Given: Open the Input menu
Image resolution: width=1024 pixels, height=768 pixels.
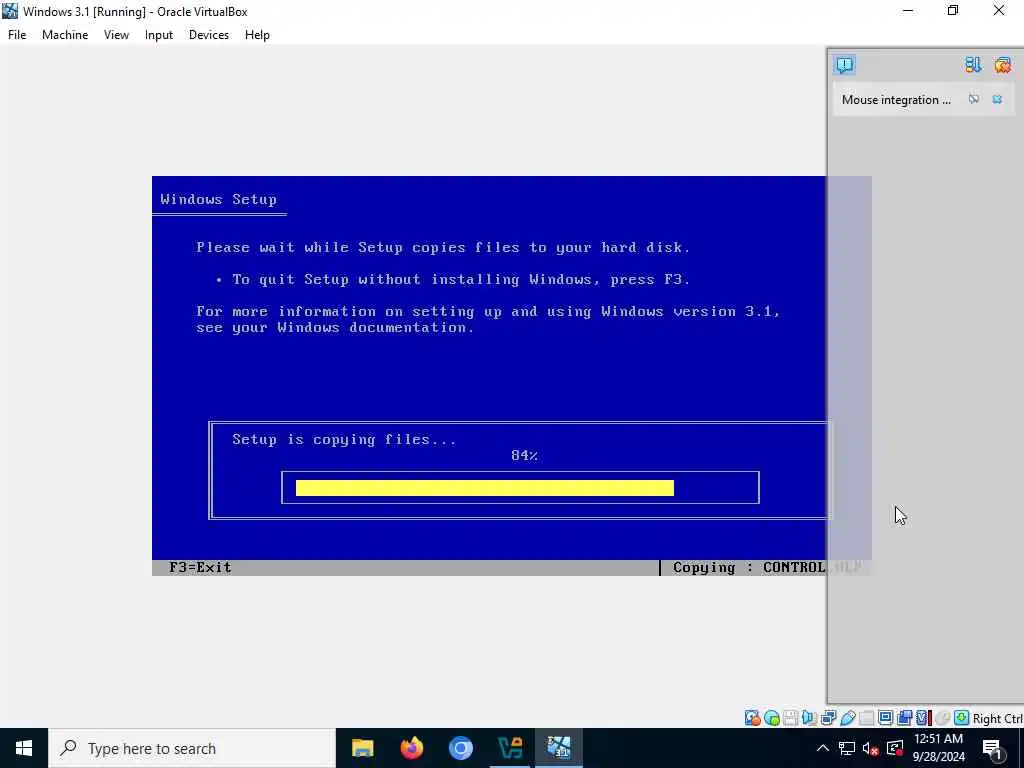Looking at the screenshot, I should click(x=159, y=35).
